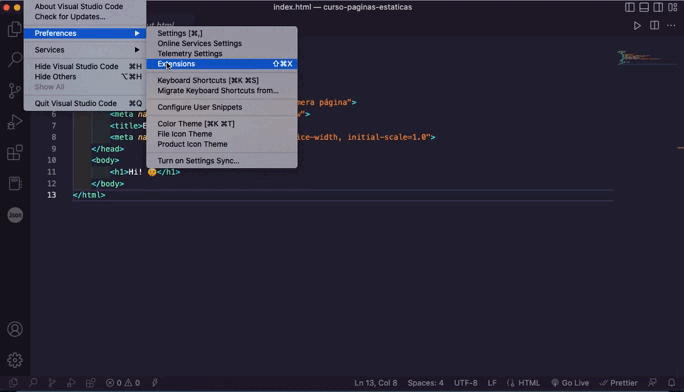Viewport: 684px width, 392px height.
Task: Toggle the bottom panel layout icon
Action: coord(644,7)
